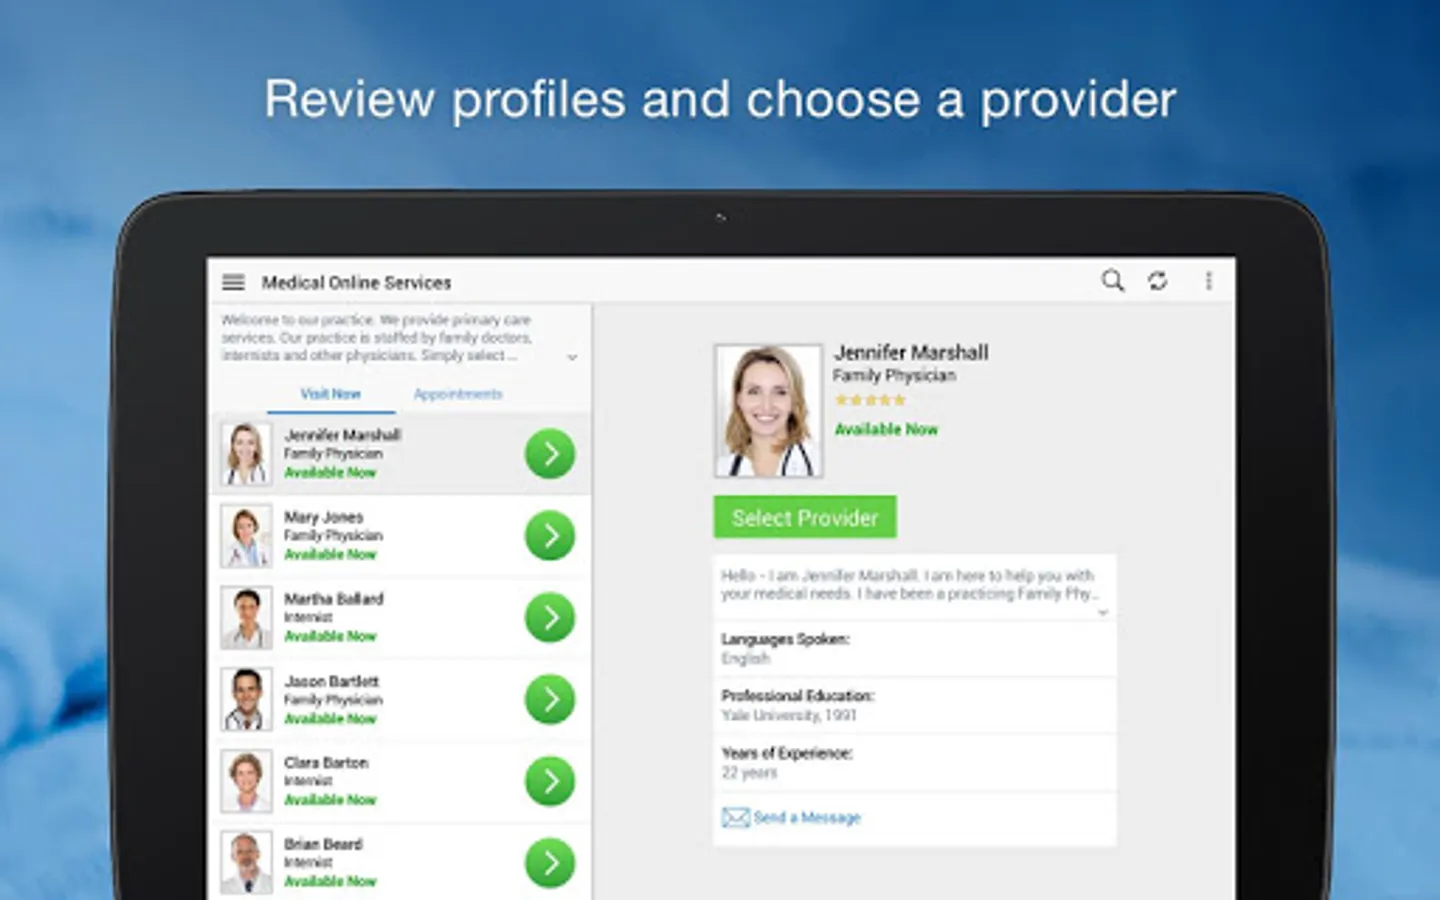Open the three-dot overflow menu

click(x=1208, y=281)
